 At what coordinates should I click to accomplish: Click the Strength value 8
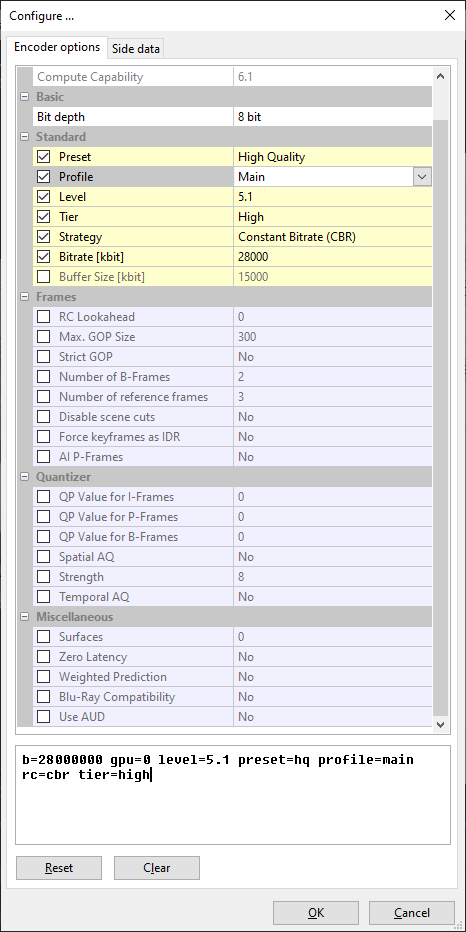(x=333, y=577)
